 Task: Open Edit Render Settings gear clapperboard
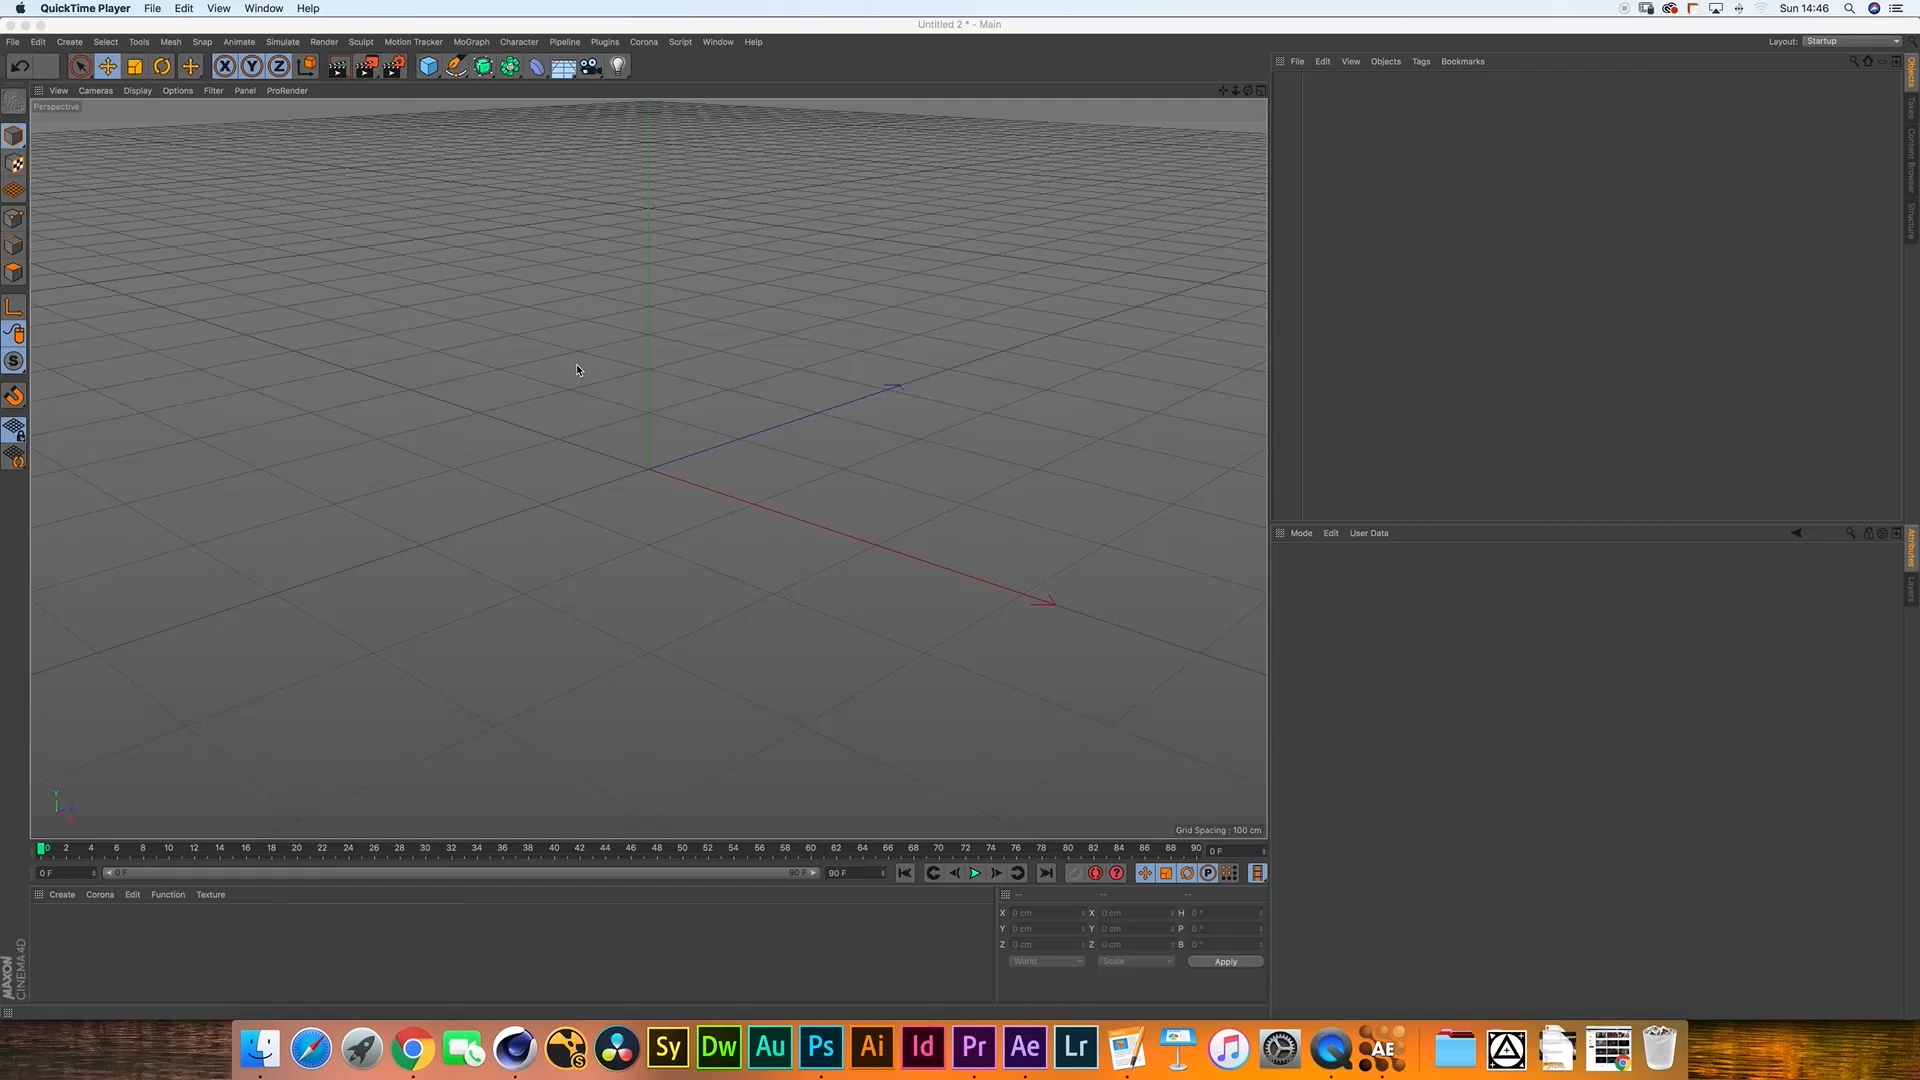pyautogui.click(x=394, y=67)
